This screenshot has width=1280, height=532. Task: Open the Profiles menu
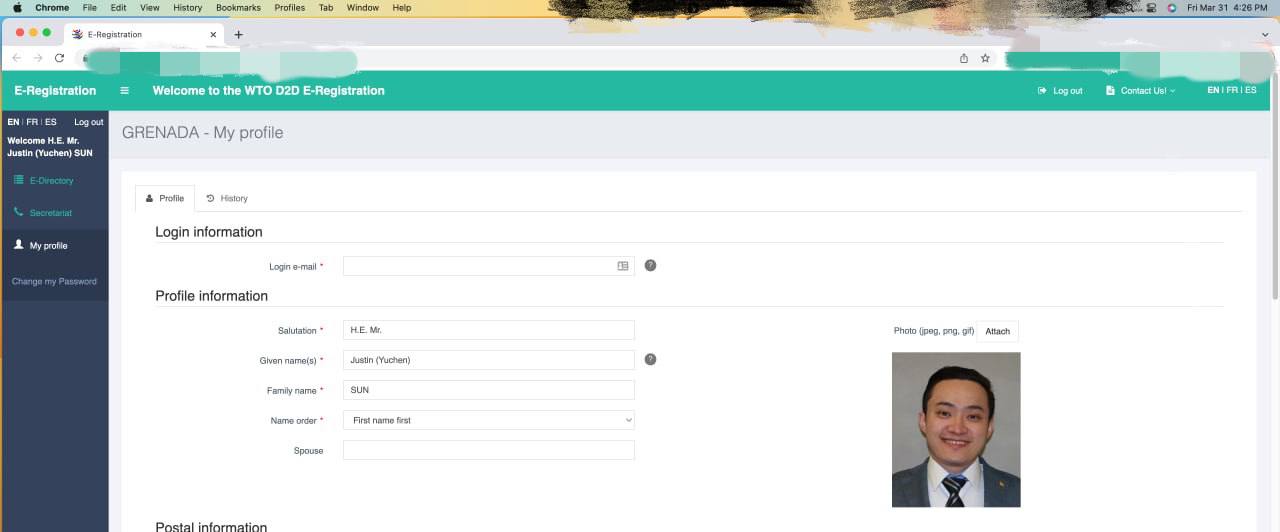point(289,7)
